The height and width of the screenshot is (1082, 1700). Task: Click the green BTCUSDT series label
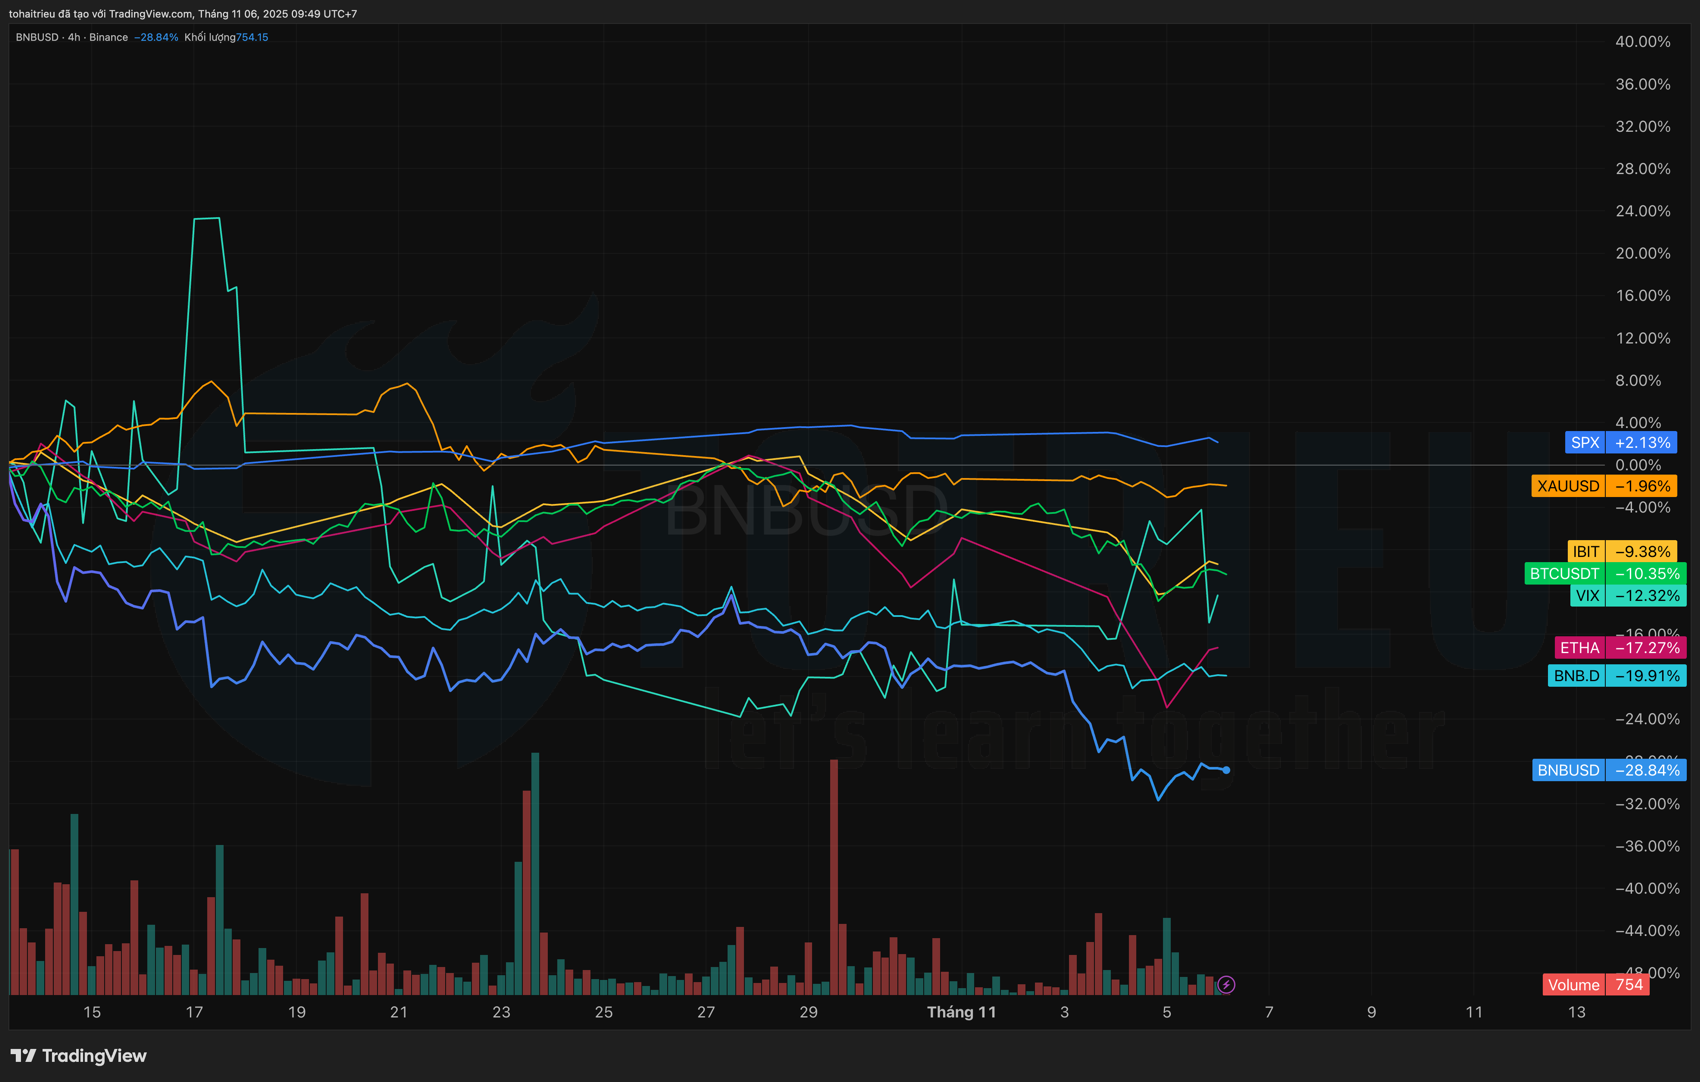click(1564, 574)
